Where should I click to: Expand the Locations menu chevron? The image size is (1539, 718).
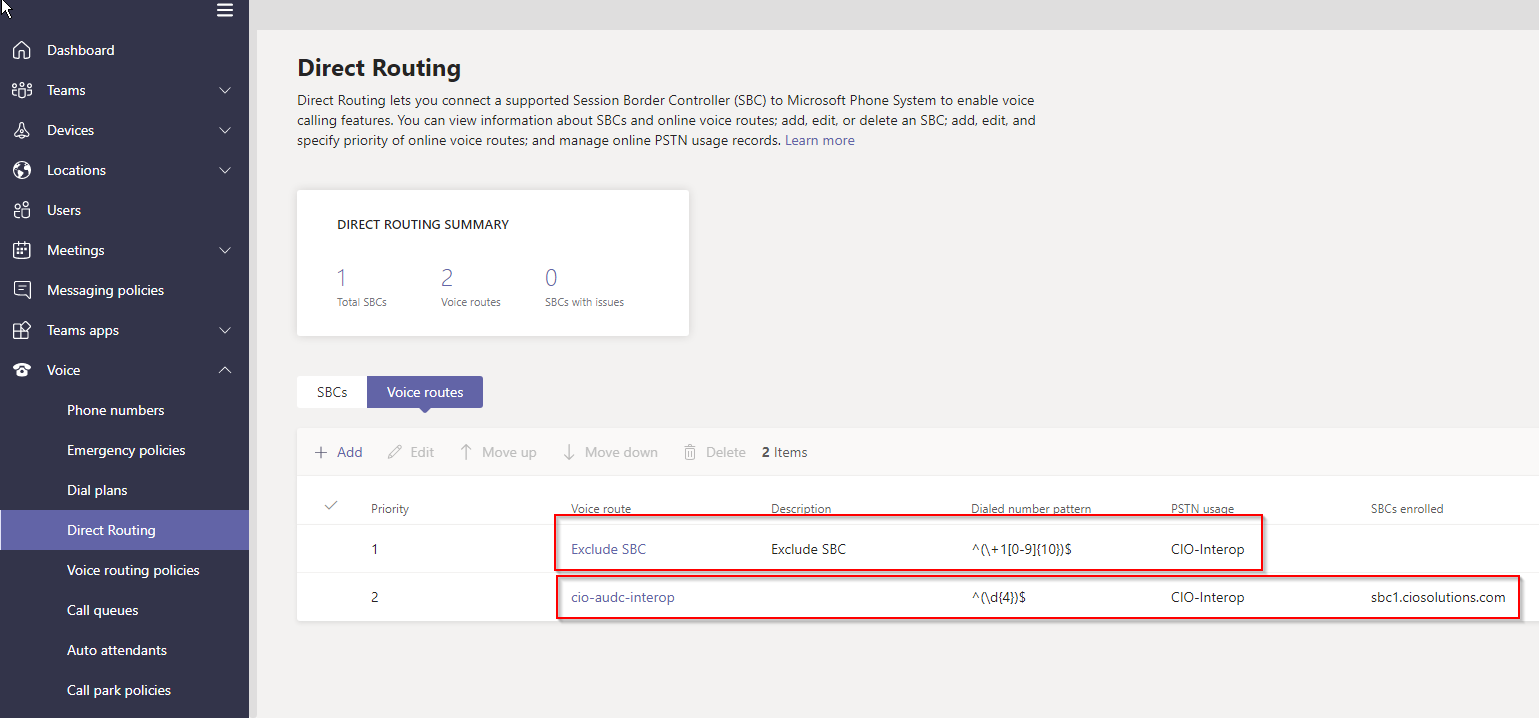[225, 170]
